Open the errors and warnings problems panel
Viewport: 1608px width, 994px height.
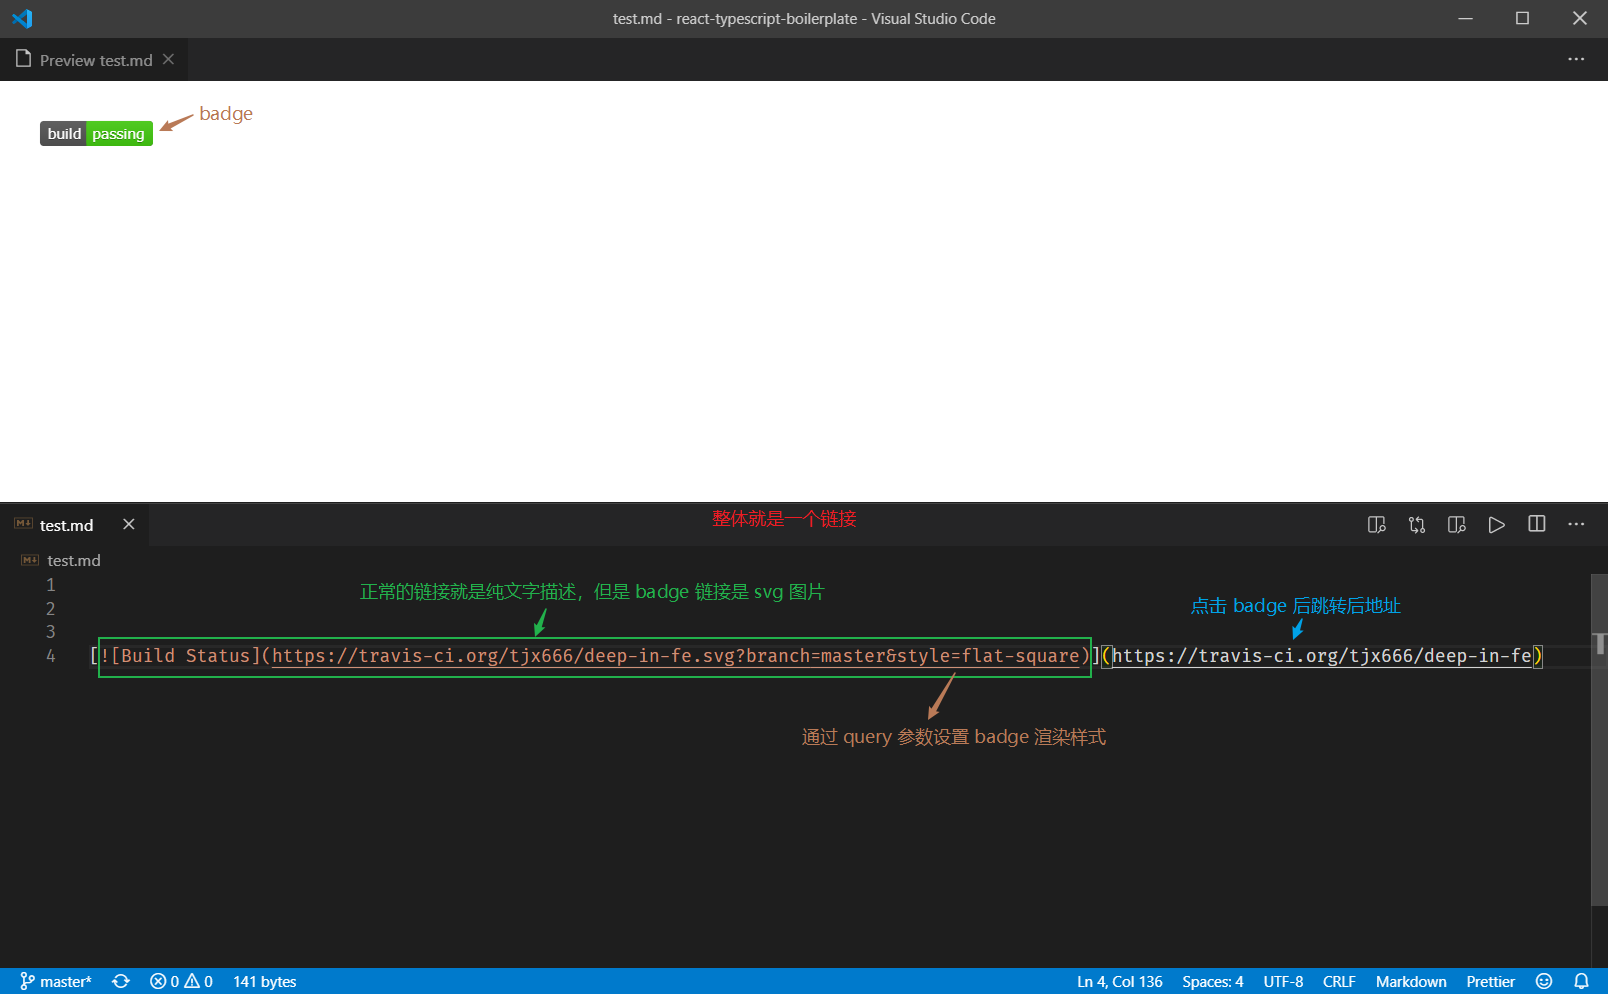click(x=181, y=982)
